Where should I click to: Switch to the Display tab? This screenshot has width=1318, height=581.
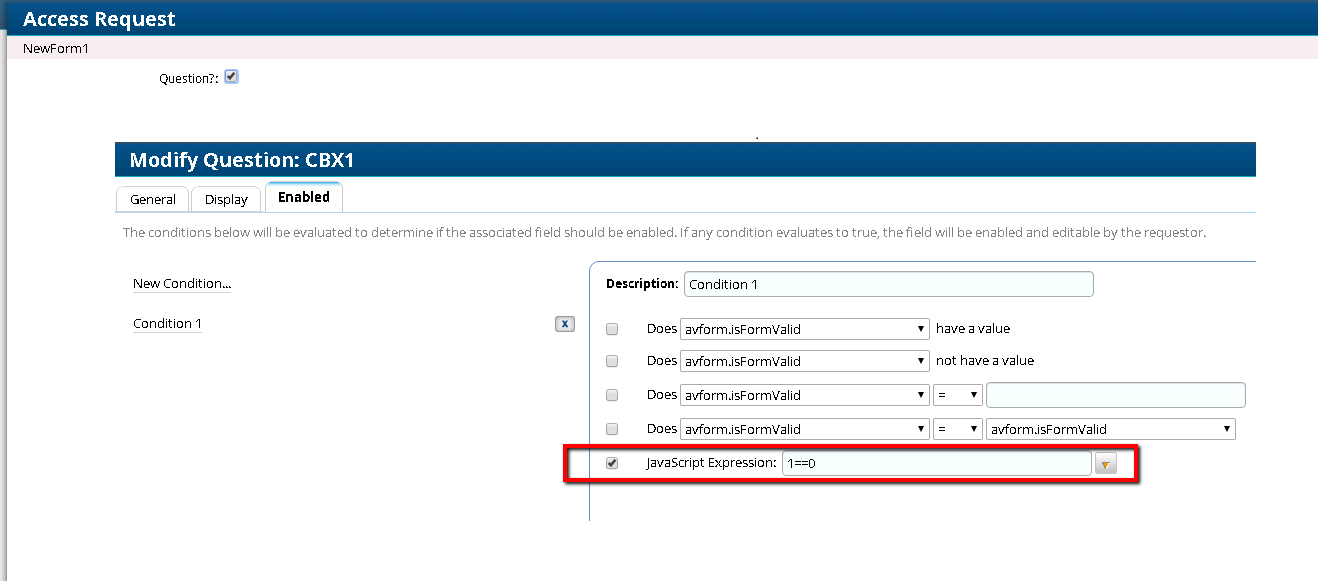226,199
